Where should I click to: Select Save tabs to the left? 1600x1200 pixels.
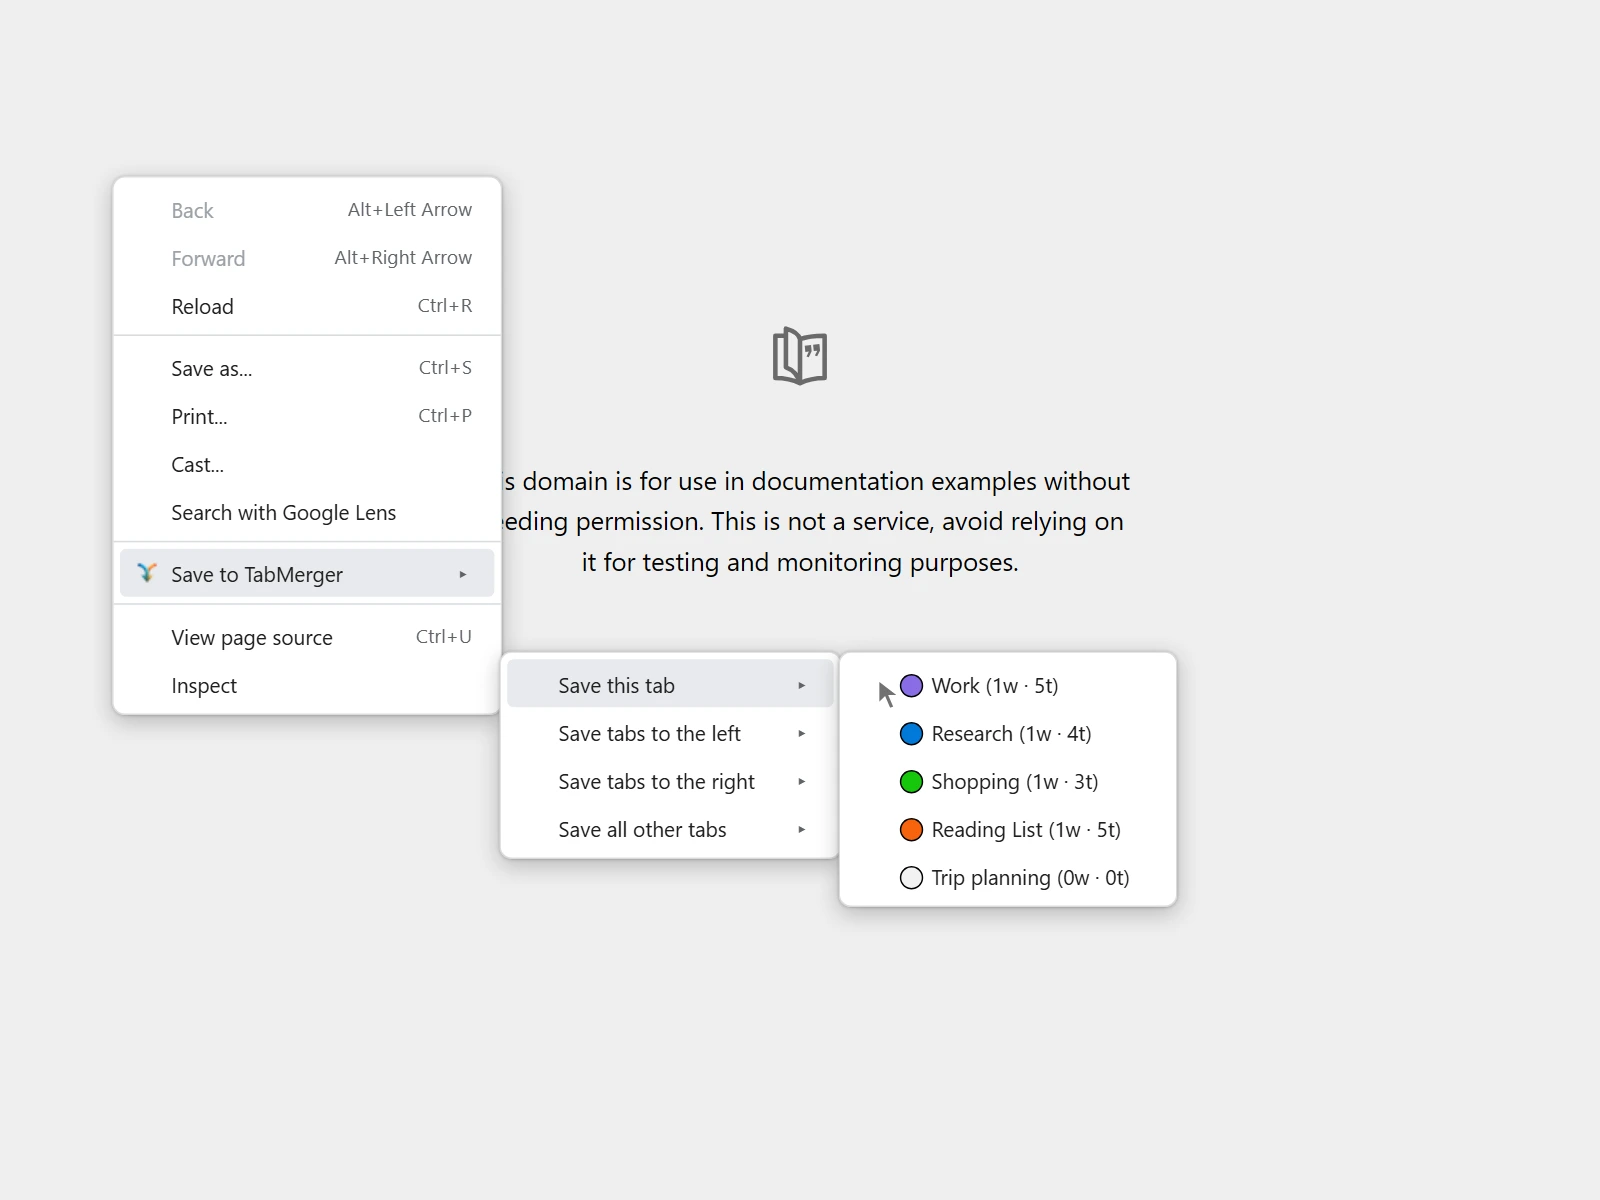[x=670, y=734]
